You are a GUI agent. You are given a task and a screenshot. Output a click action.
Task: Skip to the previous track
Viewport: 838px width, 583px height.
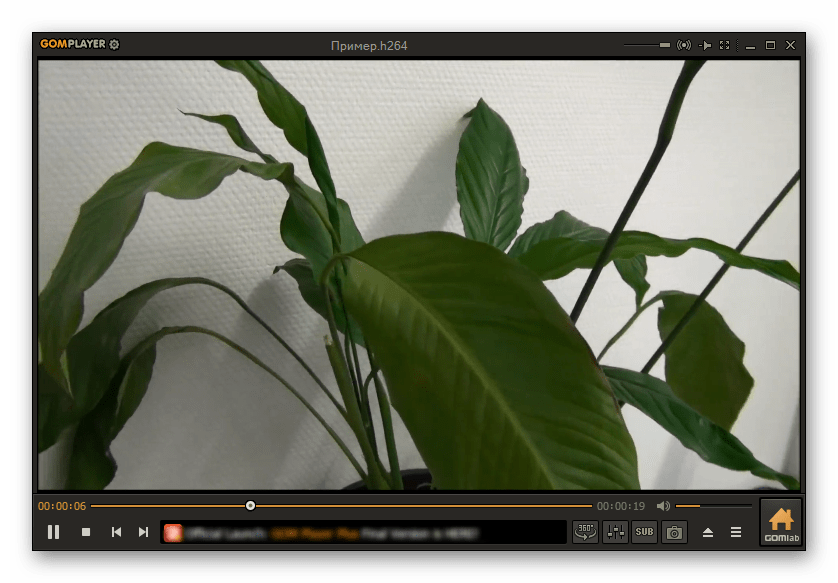click(x=116, y=532)
